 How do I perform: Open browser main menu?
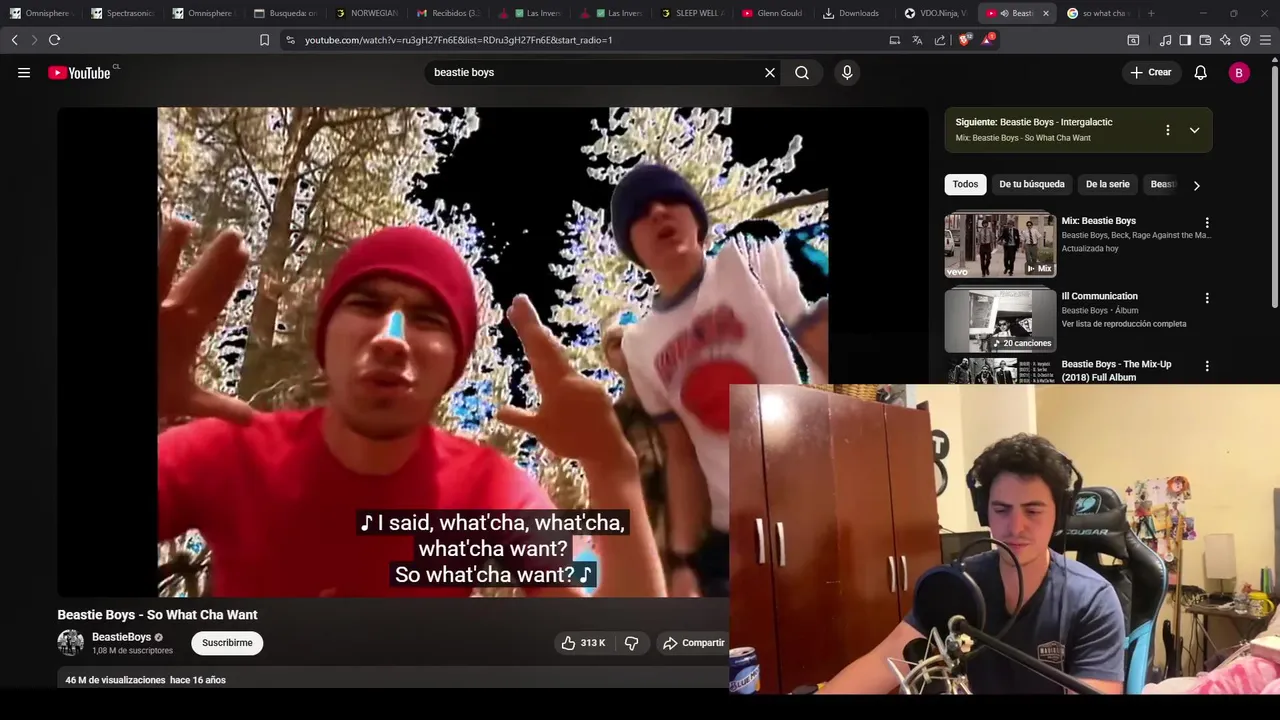(x=1265, y=40)
